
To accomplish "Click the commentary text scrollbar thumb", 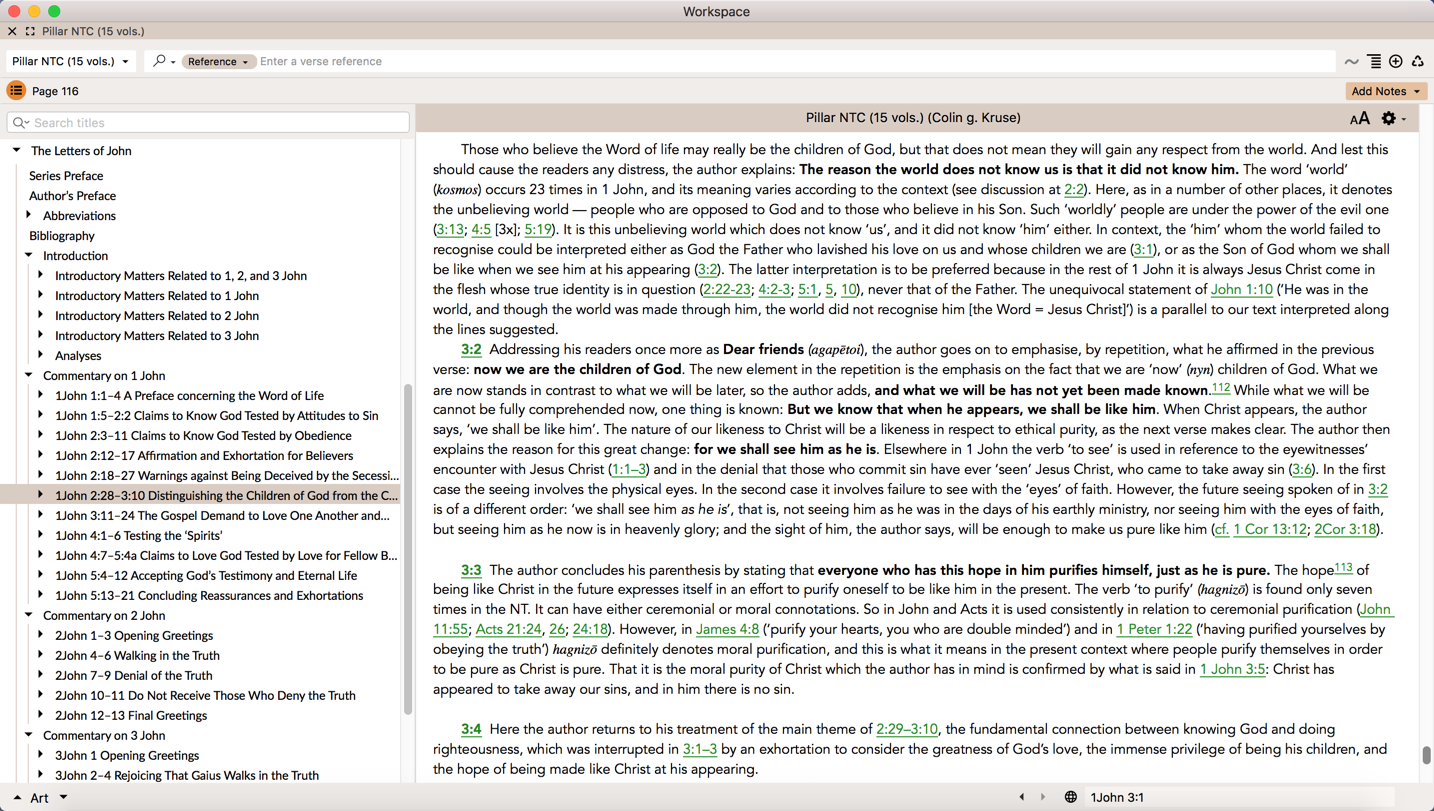I will pos(1426,755).
